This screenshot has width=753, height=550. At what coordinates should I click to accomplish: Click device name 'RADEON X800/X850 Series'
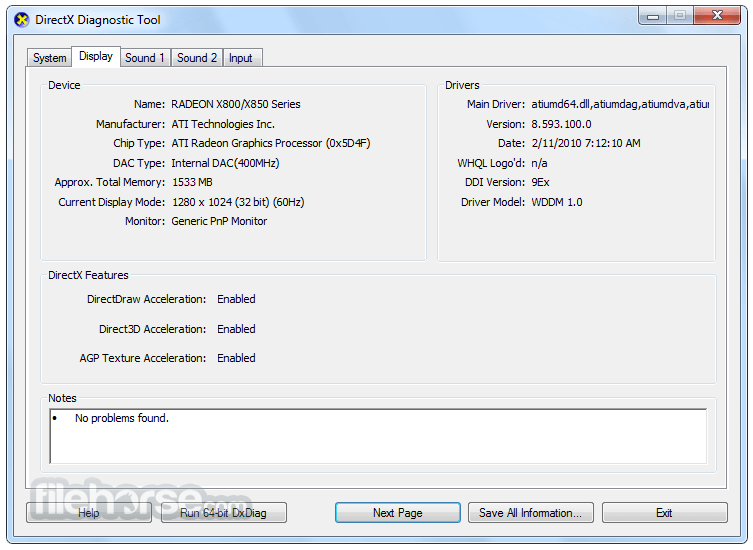[x=236, y=104]
